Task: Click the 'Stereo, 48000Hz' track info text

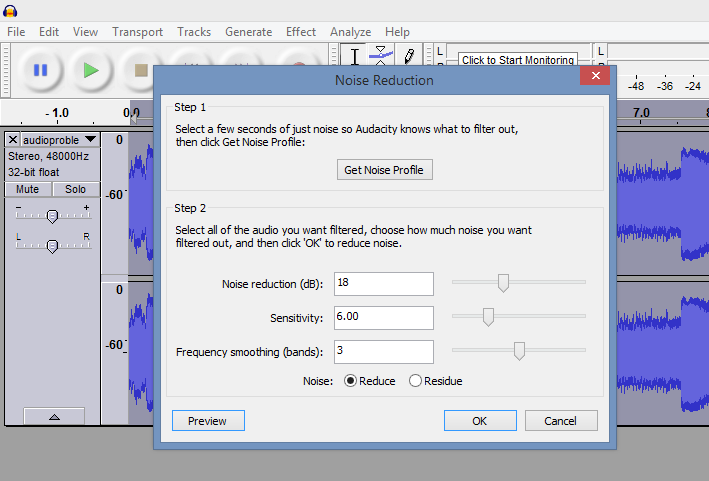Action: point(48,156)
